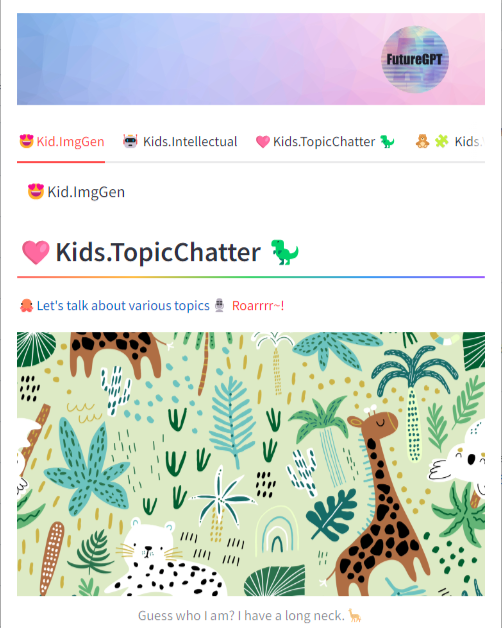Click the green dinosaur in the tab bar
Viewport: 502px width, 628px height.
[x=387, y=141]
